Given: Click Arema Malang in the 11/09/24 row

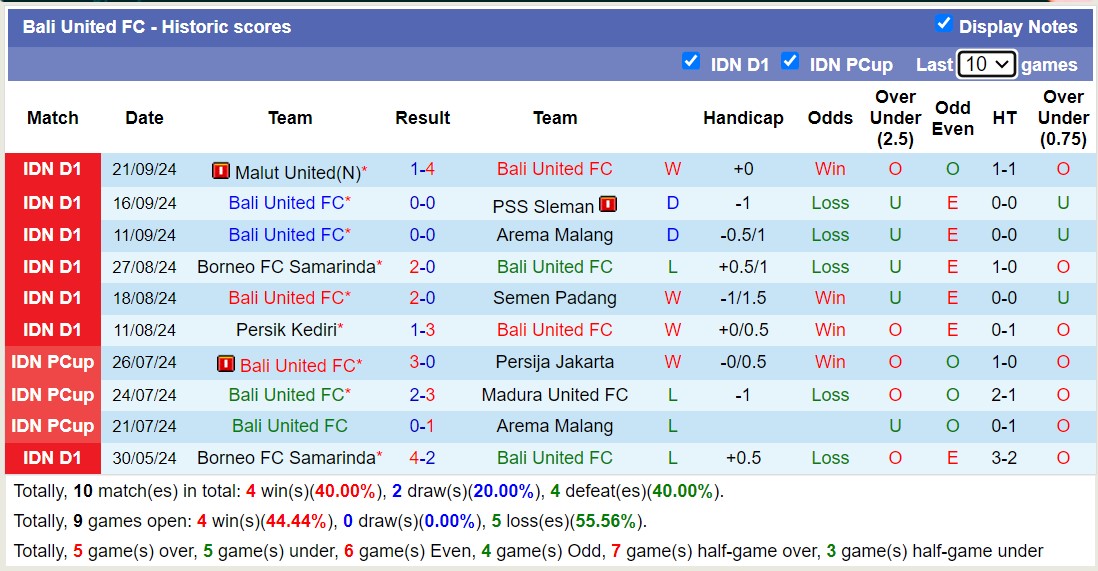Looking at the screenshot, I should 554,235.
